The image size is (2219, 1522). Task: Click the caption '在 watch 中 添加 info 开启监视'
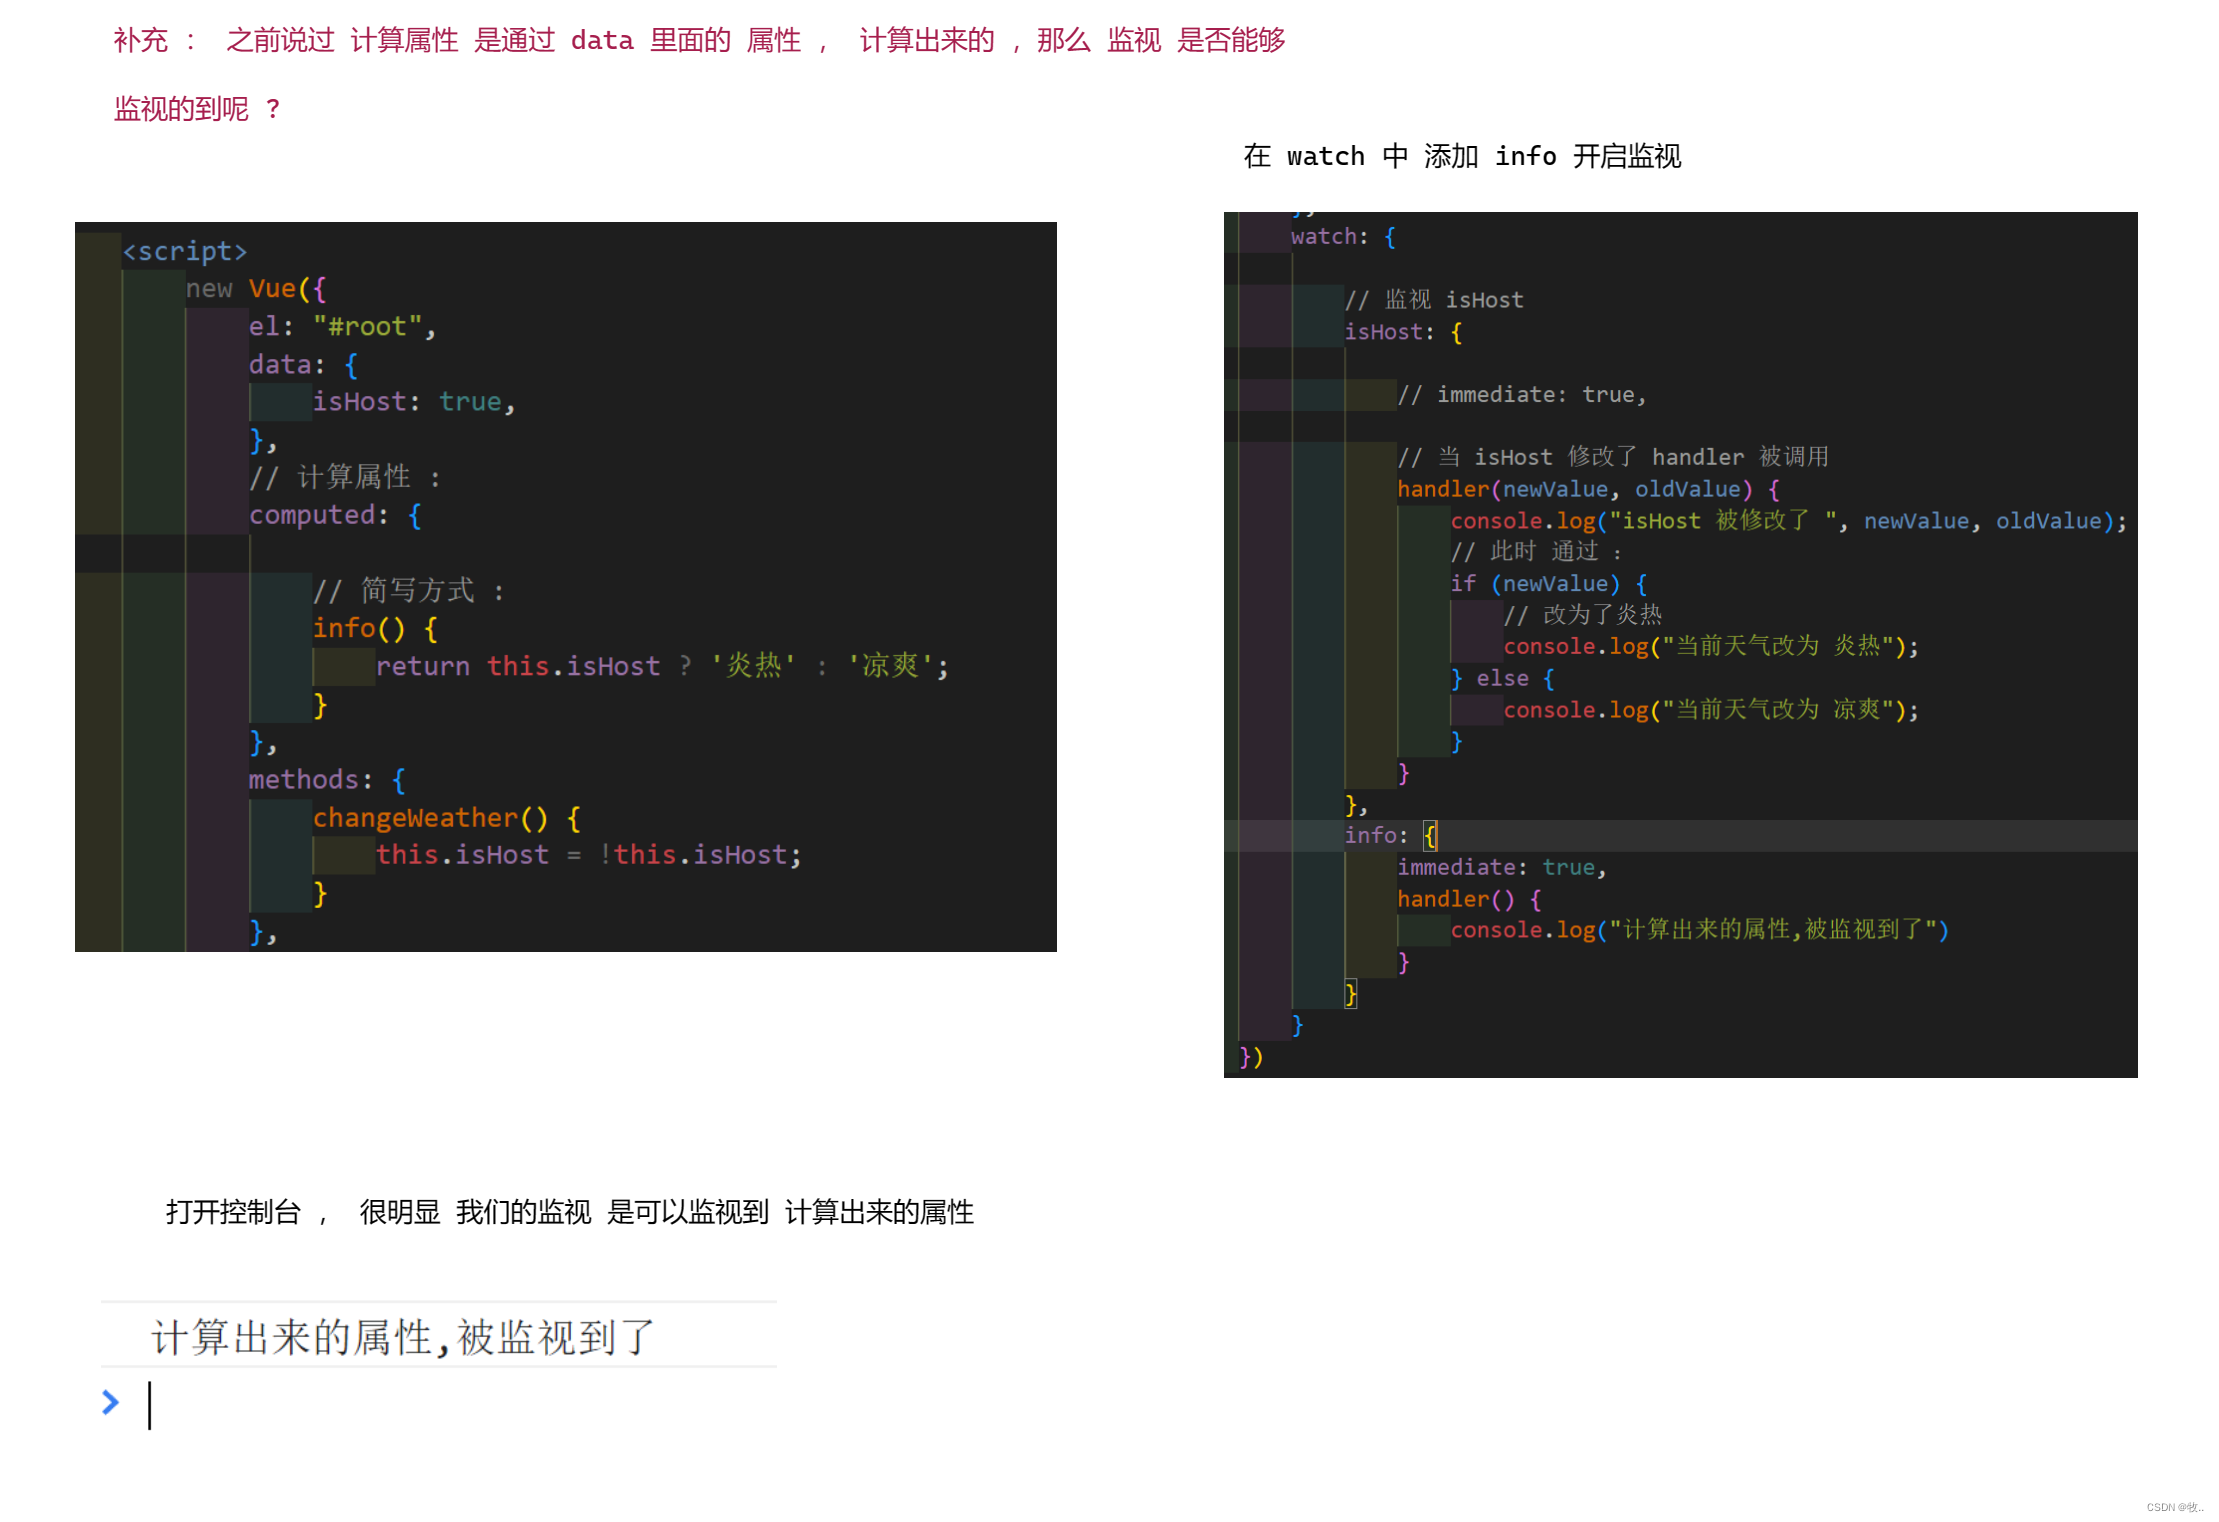(1462, 156)
